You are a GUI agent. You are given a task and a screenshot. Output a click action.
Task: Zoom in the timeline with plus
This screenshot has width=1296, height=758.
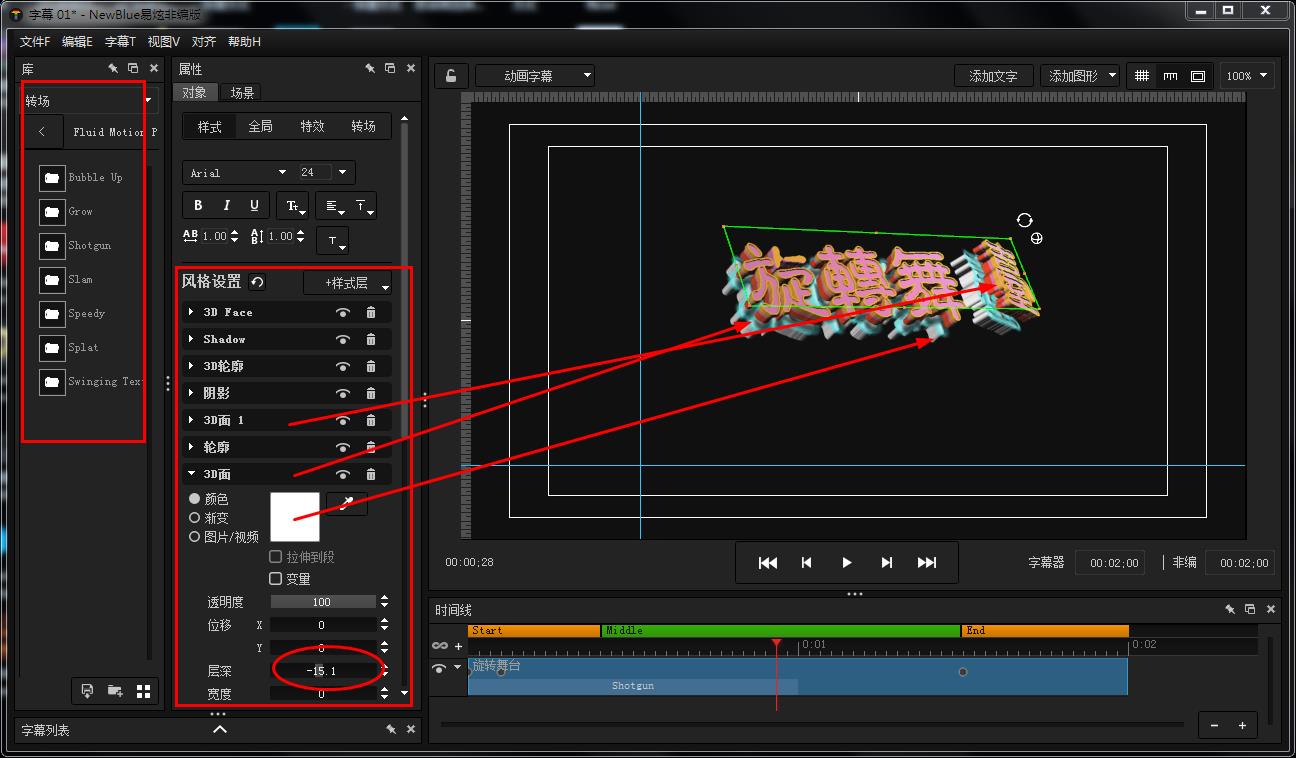1242,726
